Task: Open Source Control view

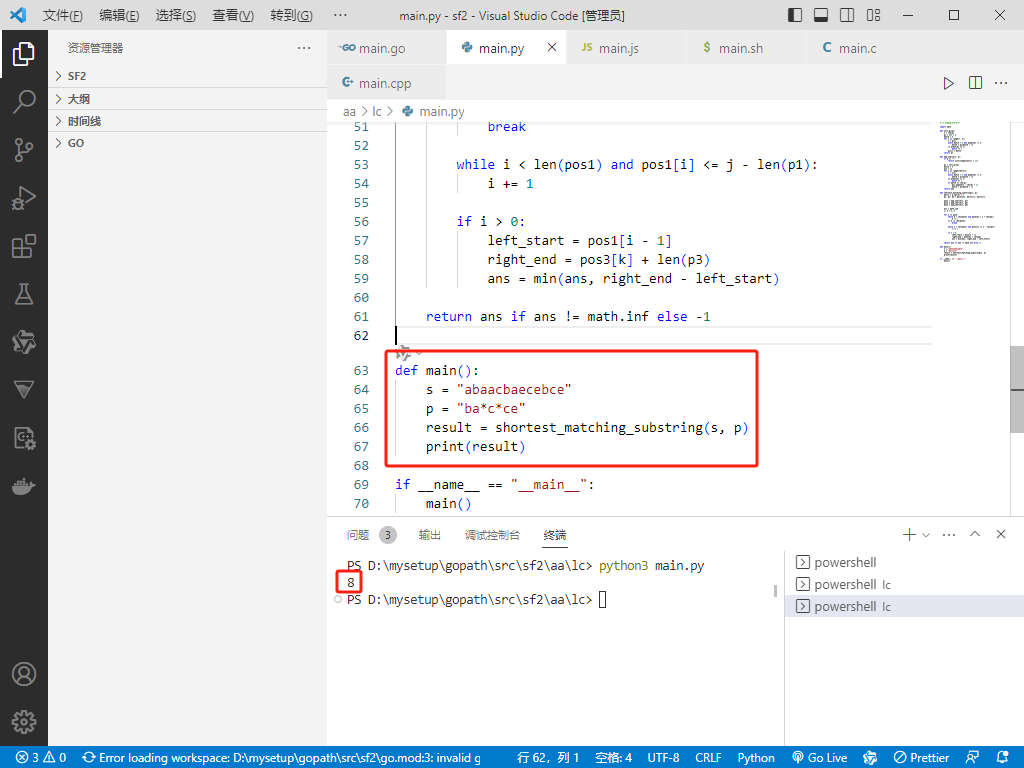Action: (x=24, y=150)
